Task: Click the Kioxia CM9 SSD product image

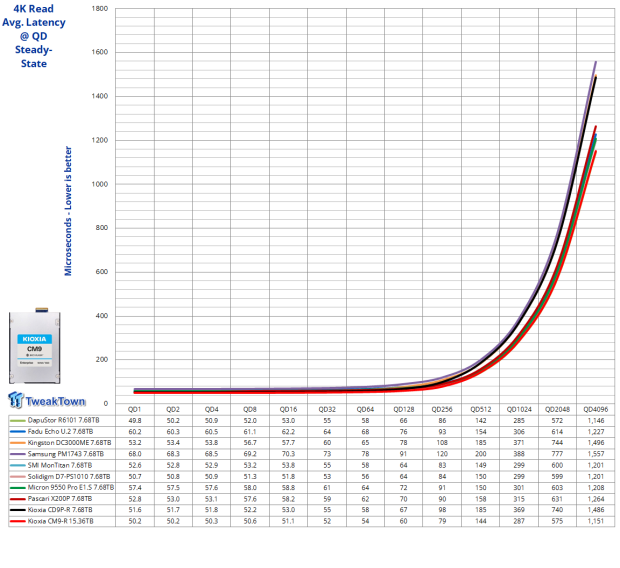Action: point(35,345)
